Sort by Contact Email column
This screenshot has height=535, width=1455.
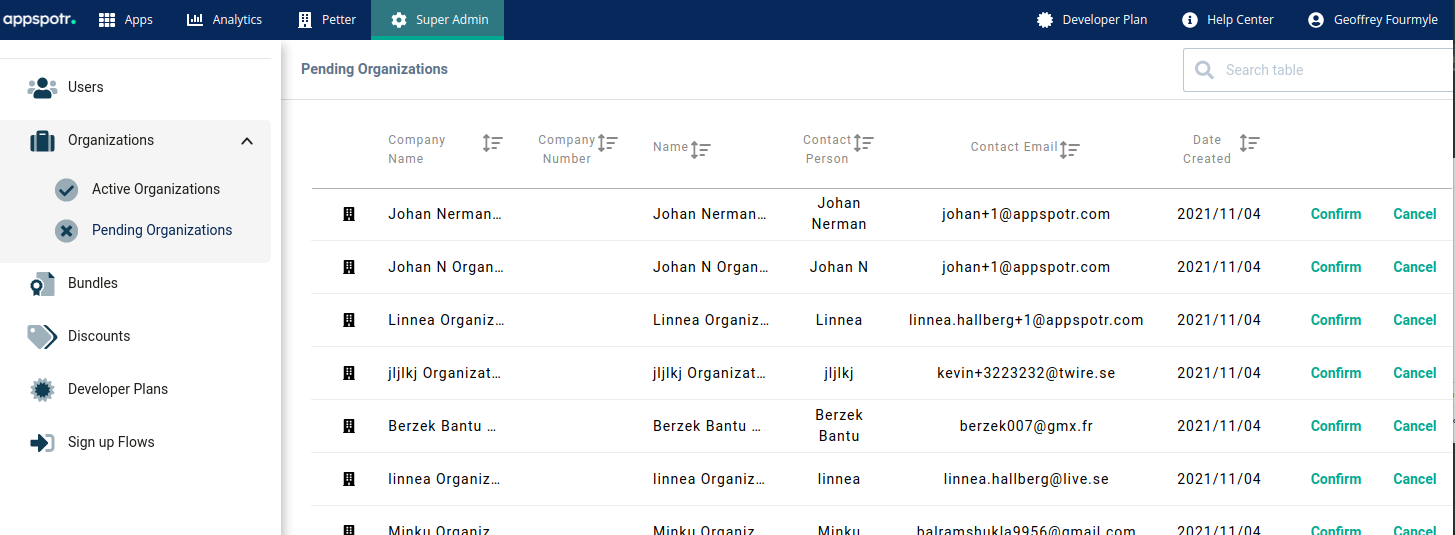[x=1069, y=150]
